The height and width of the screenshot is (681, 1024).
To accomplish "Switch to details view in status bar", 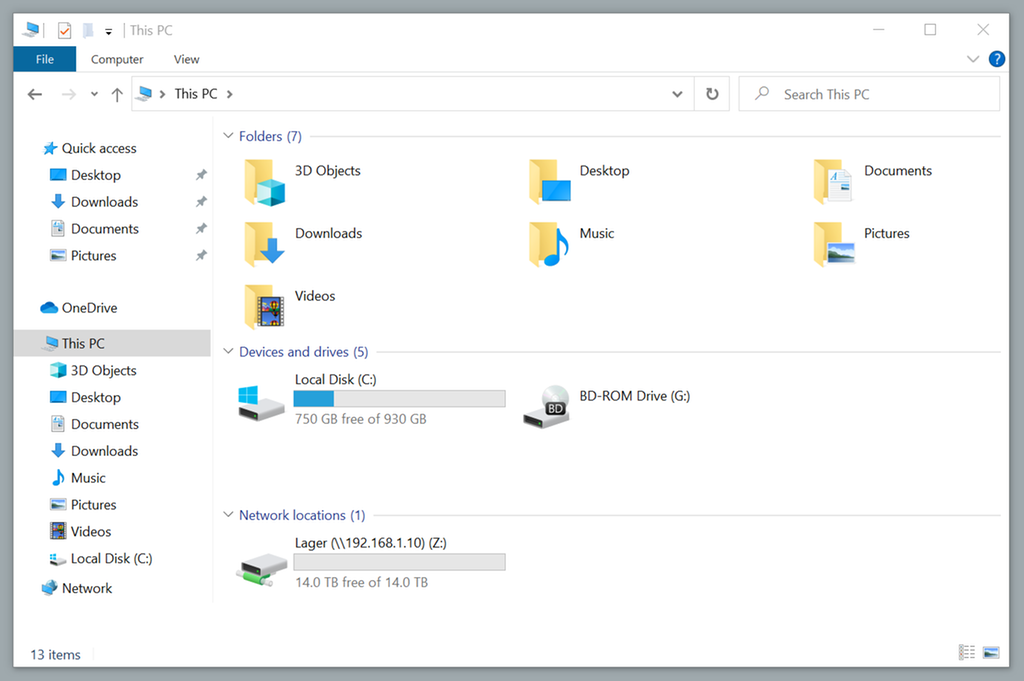I will pyautogui.click(x=967, y=653).
